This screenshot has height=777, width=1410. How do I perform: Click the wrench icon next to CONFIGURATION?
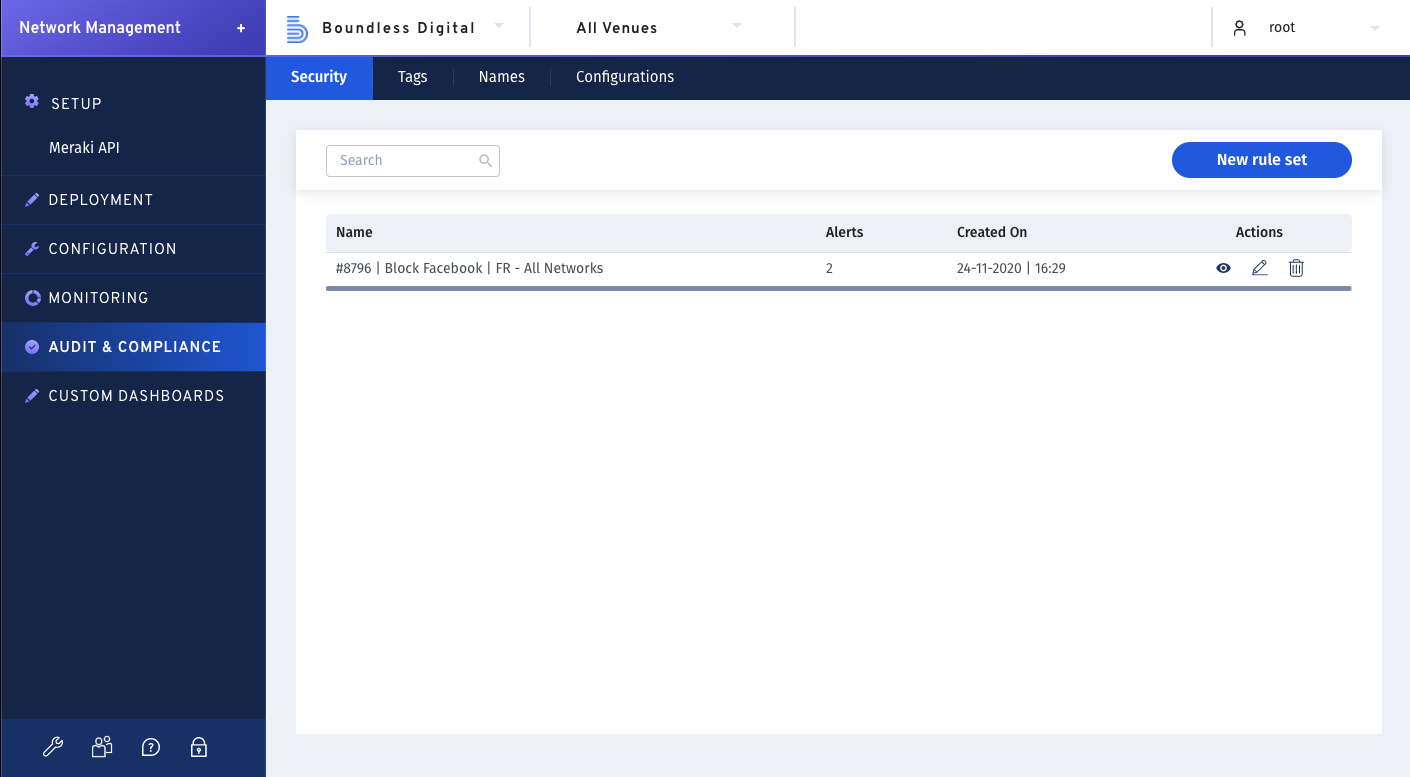coord(32,249)
